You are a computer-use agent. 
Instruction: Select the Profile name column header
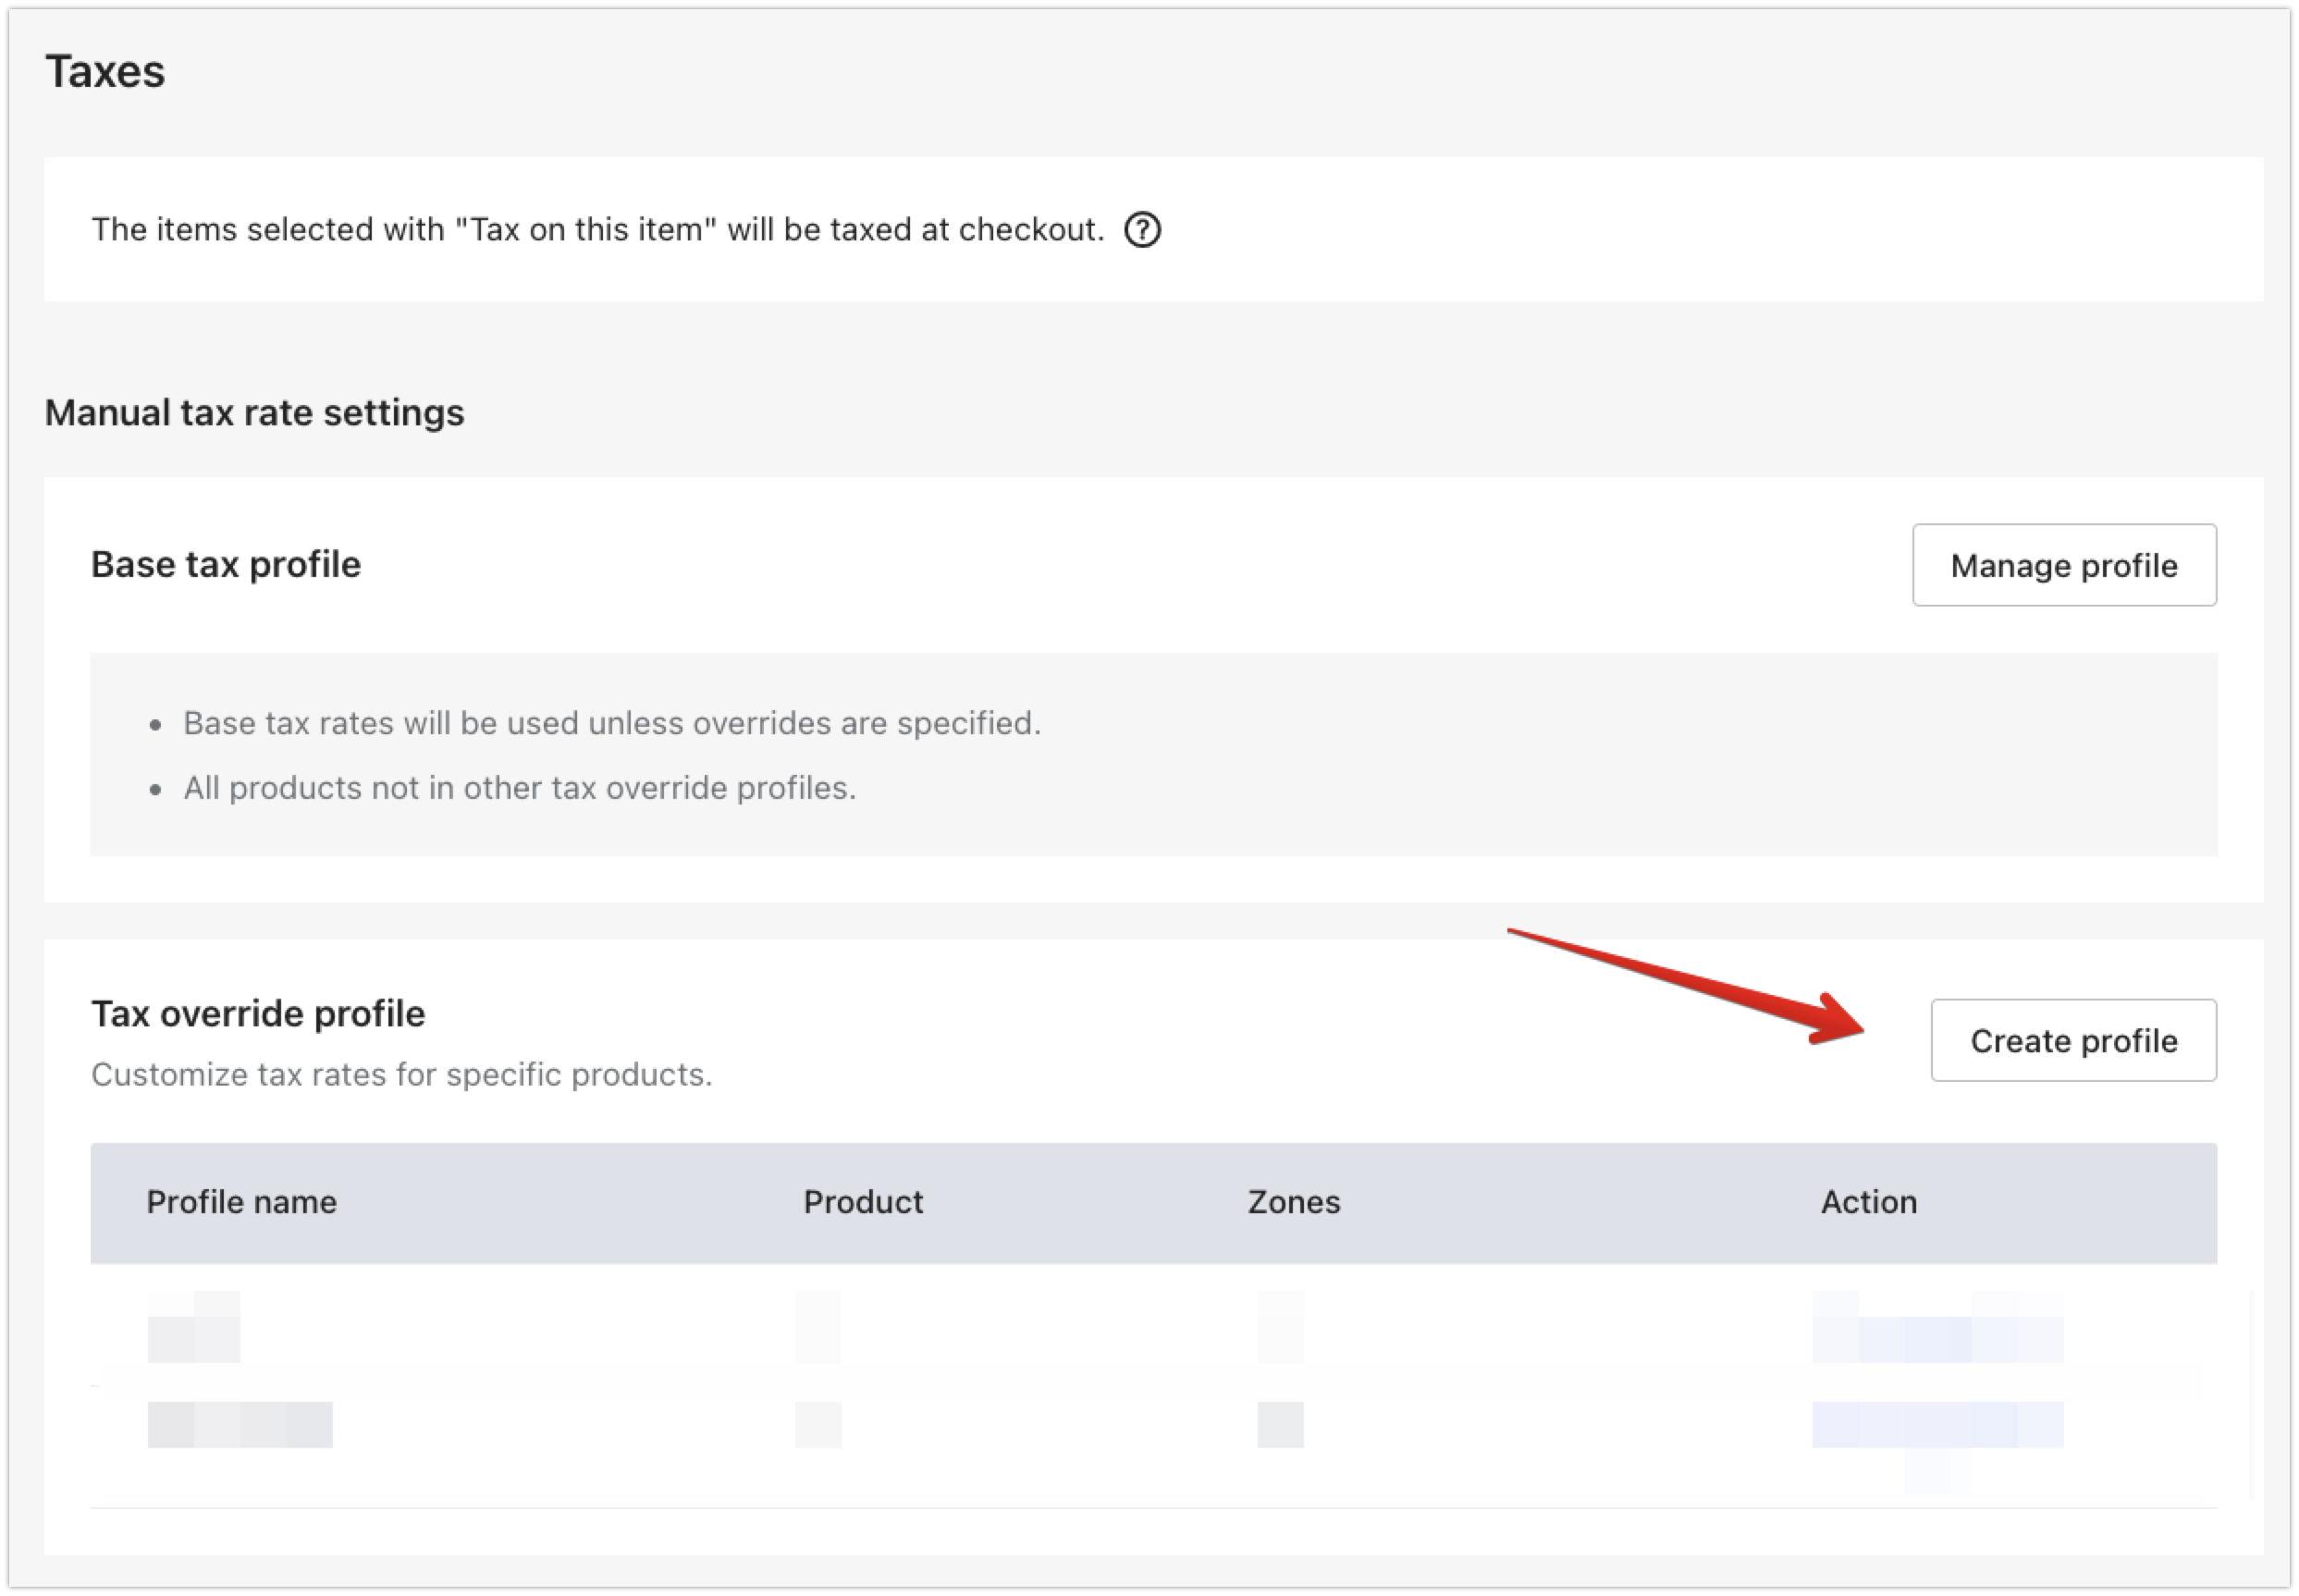pos(241,1202)
